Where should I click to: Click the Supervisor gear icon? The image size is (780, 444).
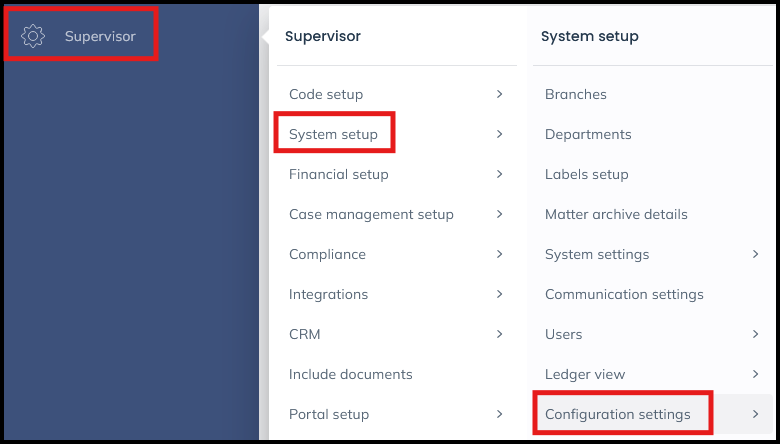(x=33, y=37)
